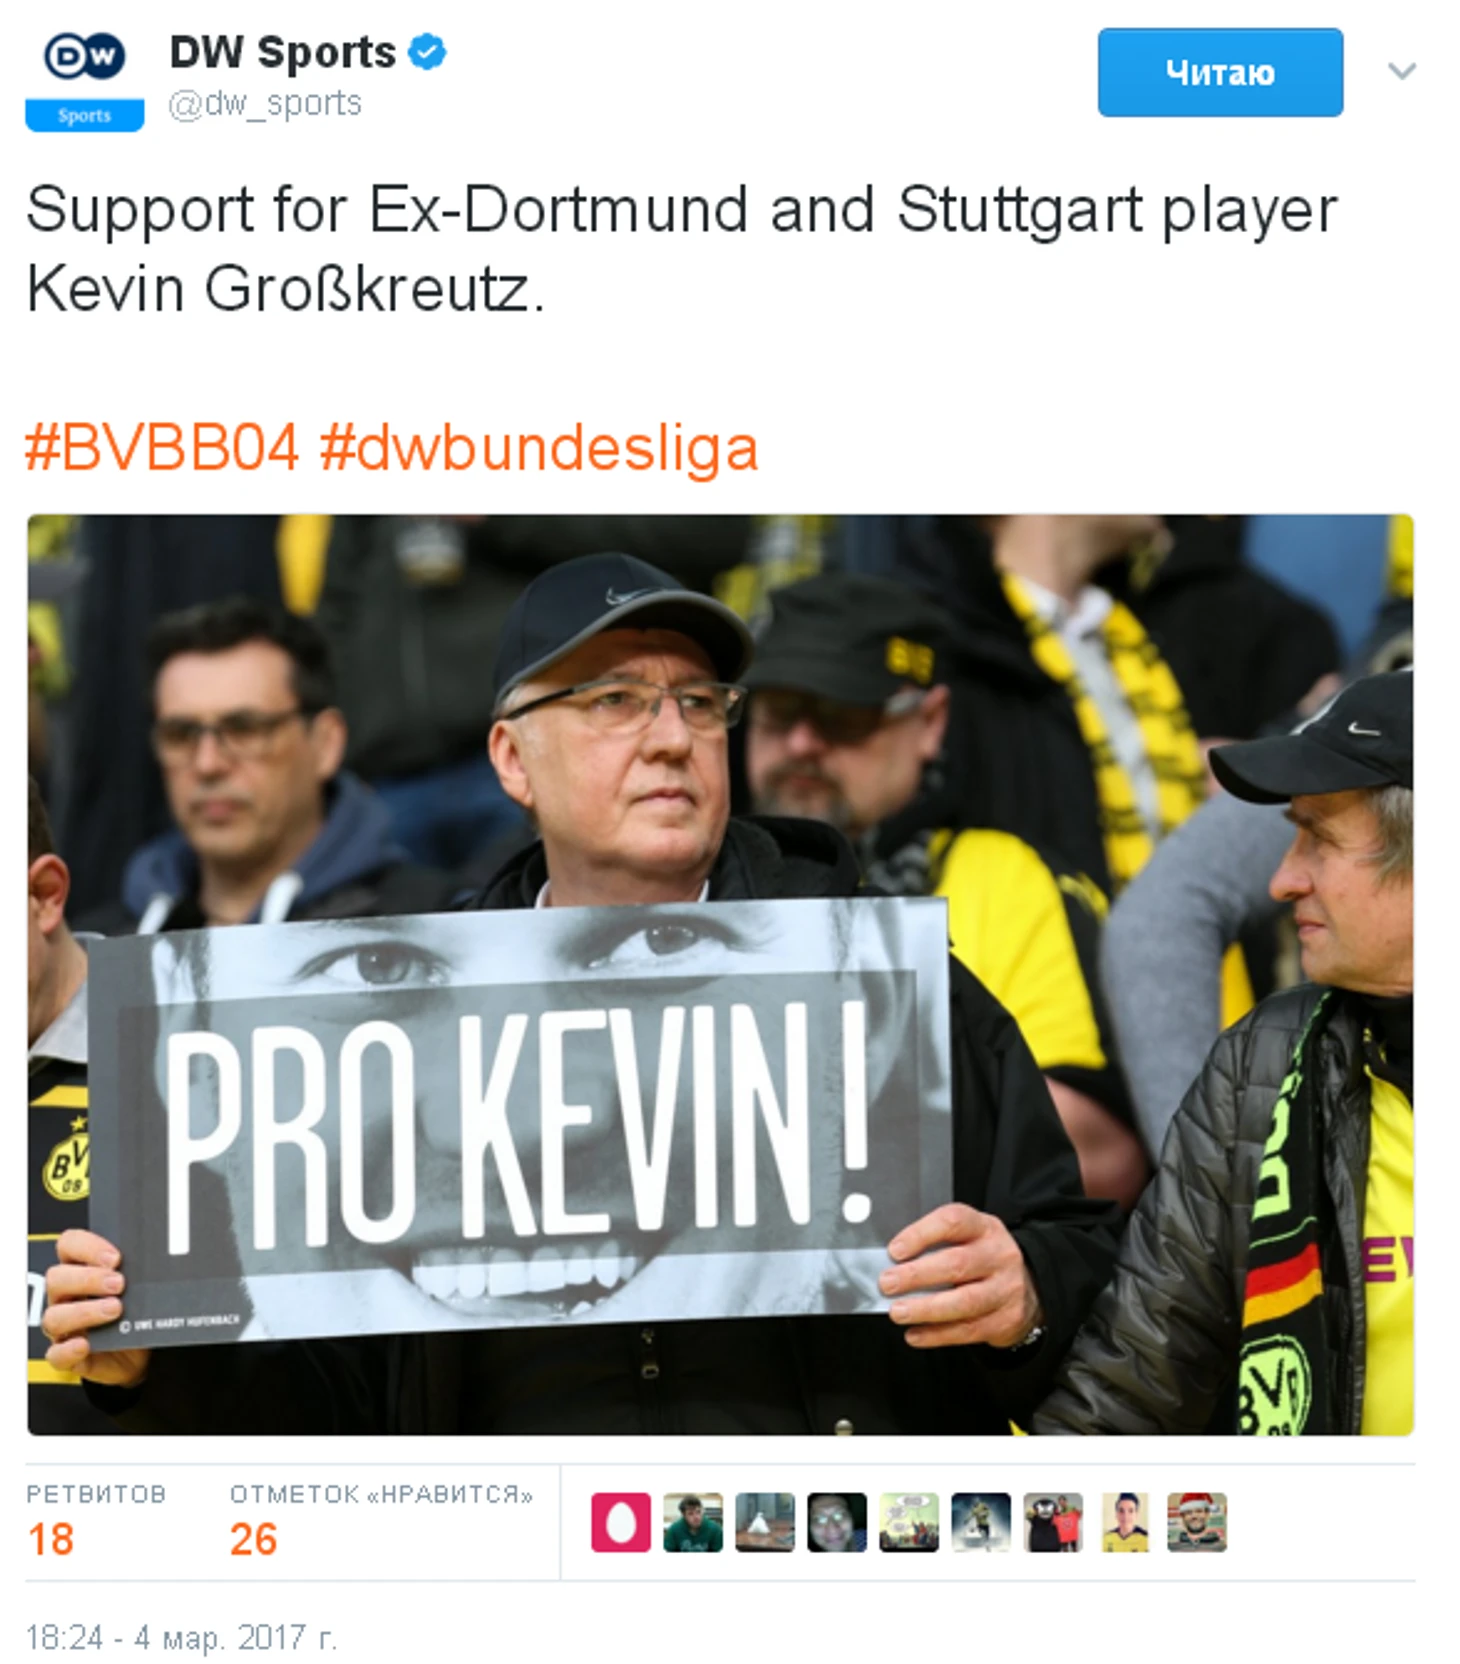Open the DW Sports display name
Screen dimensions: 1460x1664
tap(283, 52)
